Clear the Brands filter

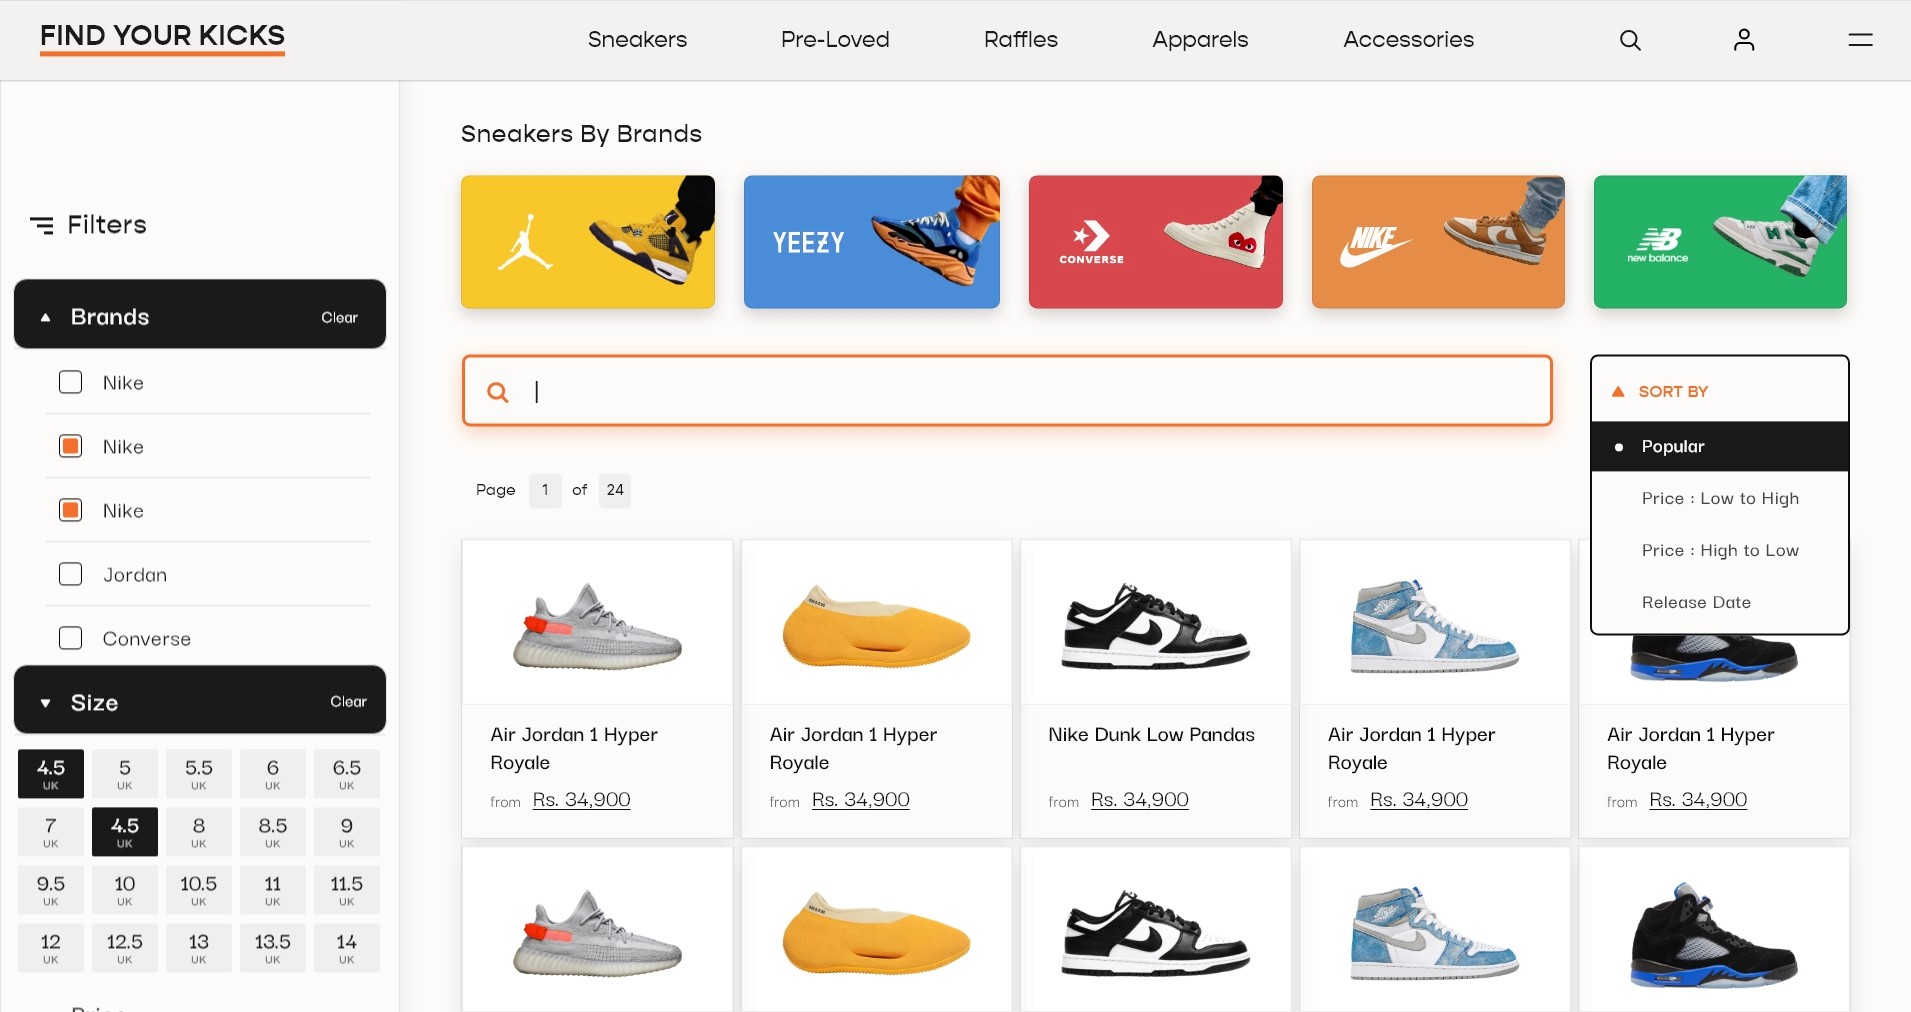click(339, 318)
